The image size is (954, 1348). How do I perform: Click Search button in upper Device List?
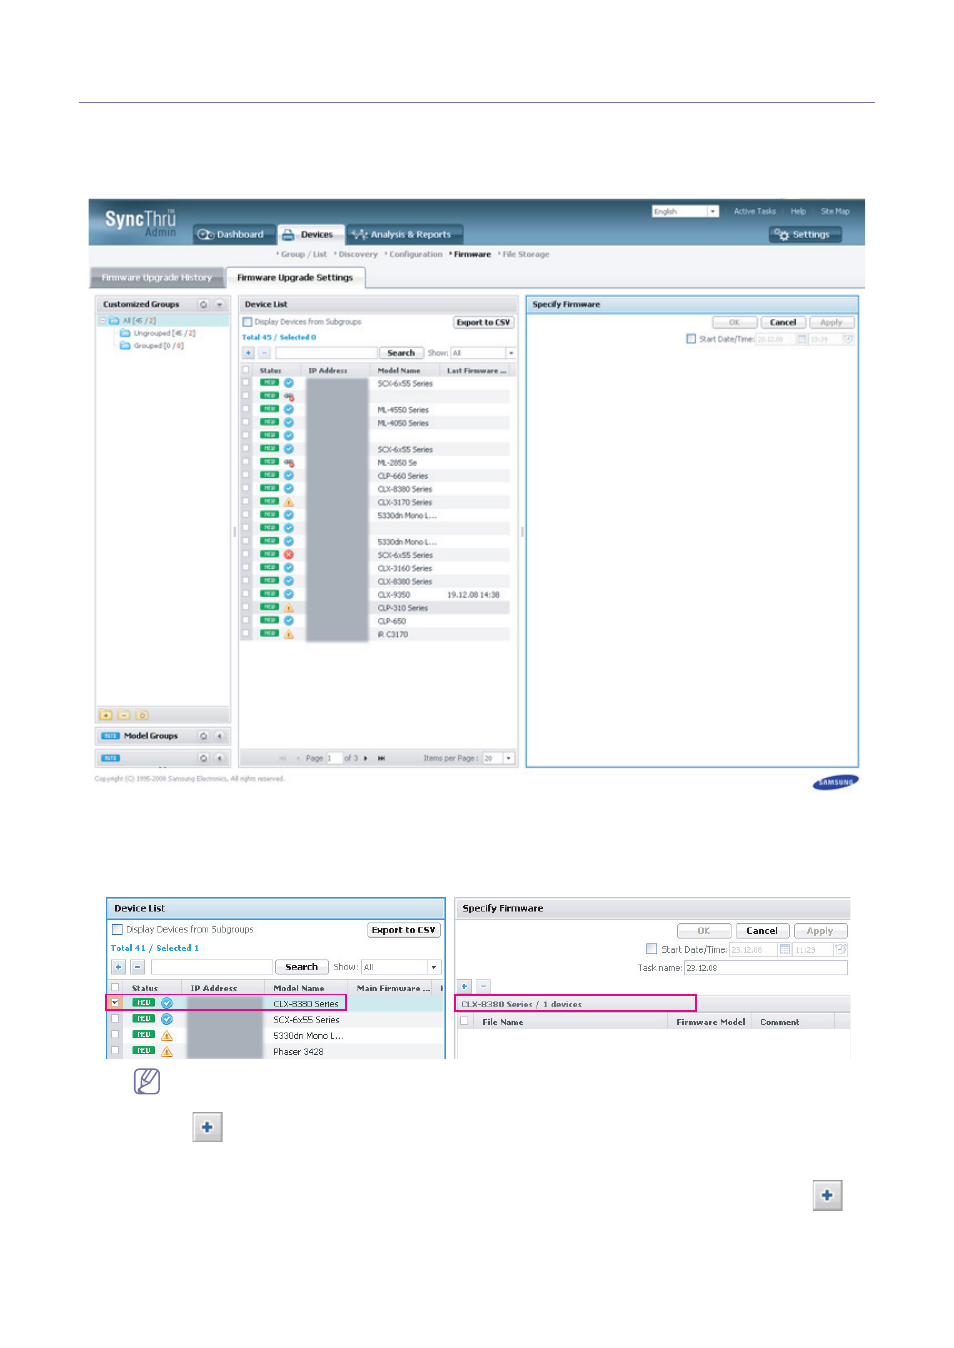coord(401,353)
